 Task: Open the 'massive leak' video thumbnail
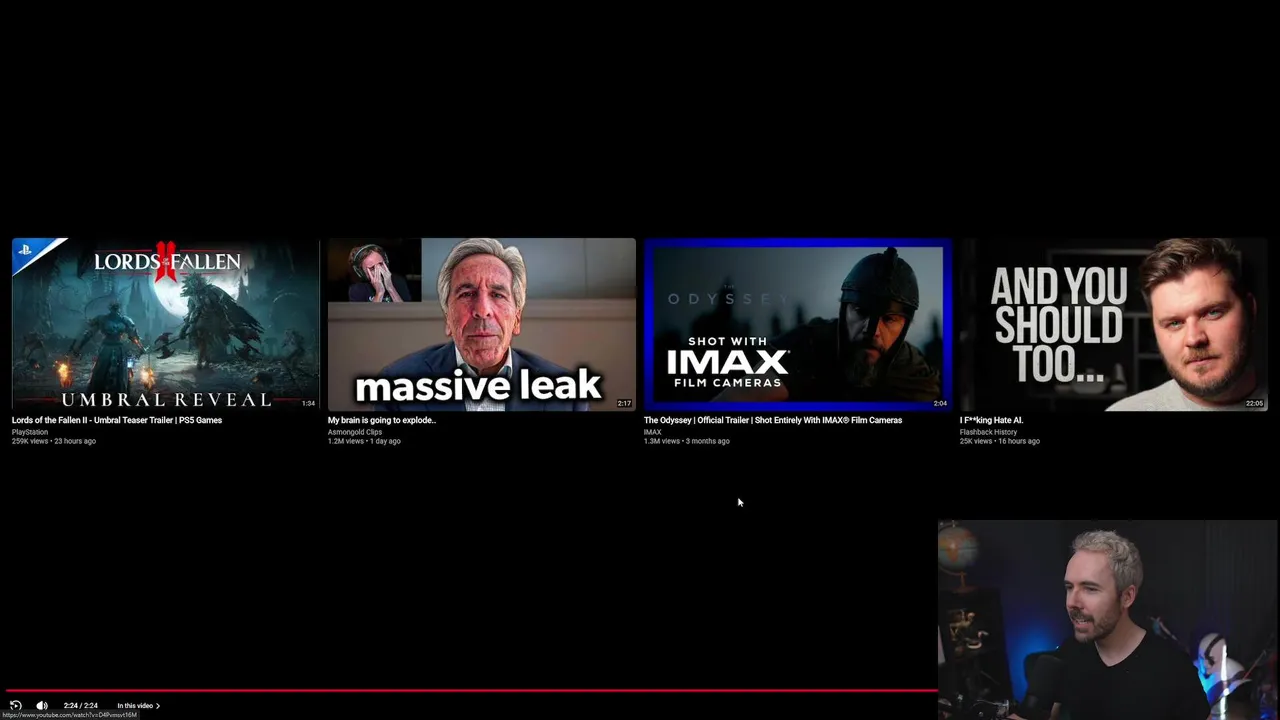tap(482, 324)
